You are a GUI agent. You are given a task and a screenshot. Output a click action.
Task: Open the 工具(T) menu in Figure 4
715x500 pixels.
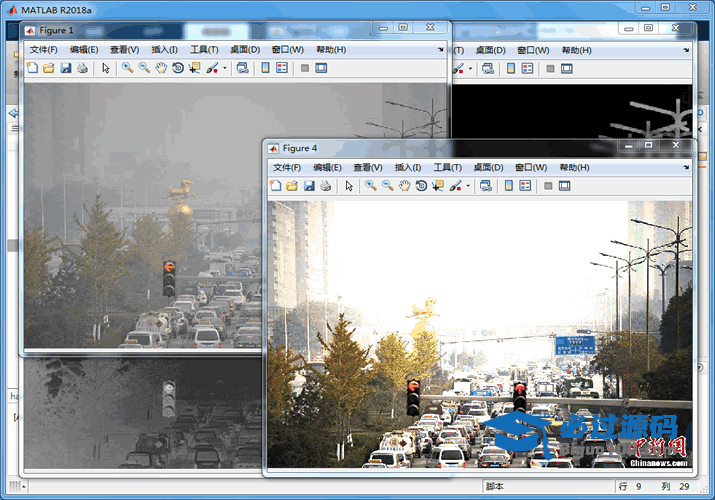click(x=447, y=168)
